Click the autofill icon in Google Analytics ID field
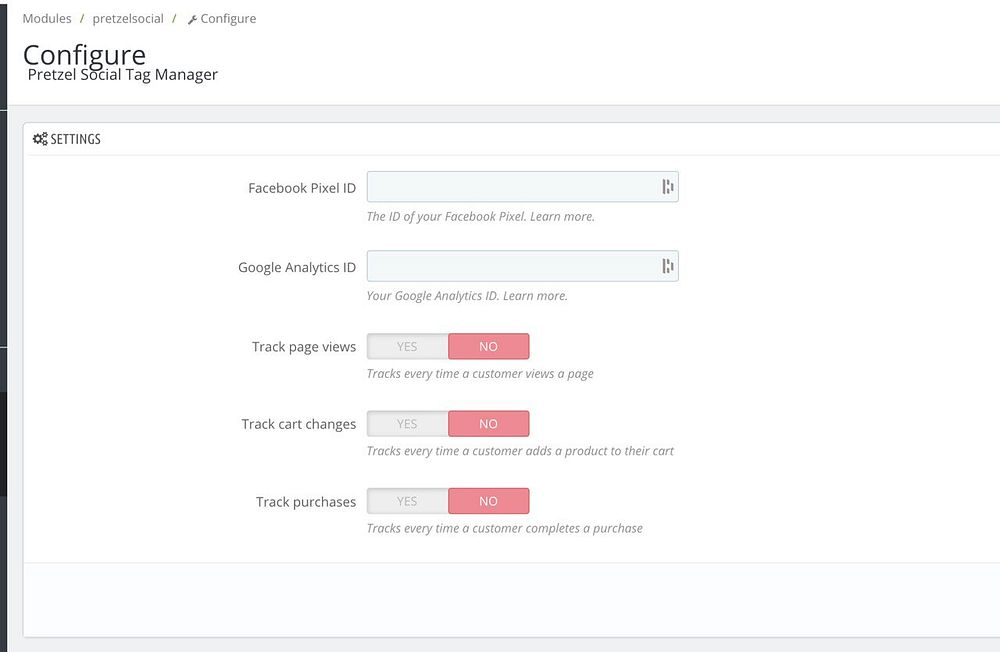1000x652 pixels. tap(667, 266)
